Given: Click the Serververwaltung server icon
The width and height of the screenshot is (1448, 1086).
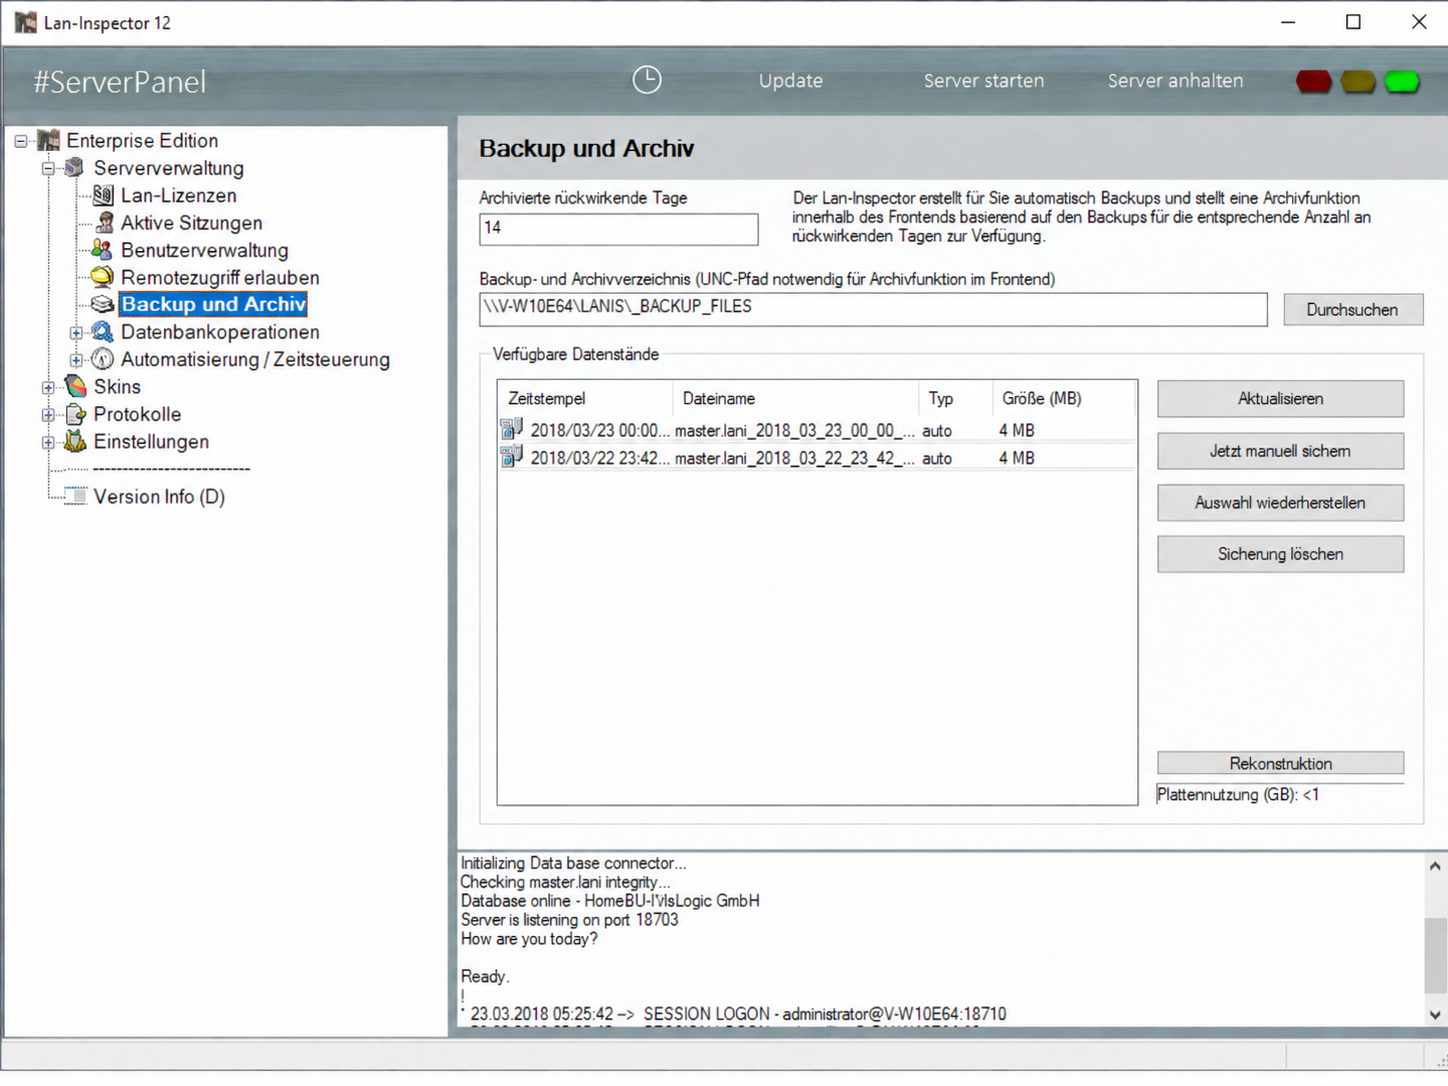Looking at the screenshot, I should click(75, 167).
